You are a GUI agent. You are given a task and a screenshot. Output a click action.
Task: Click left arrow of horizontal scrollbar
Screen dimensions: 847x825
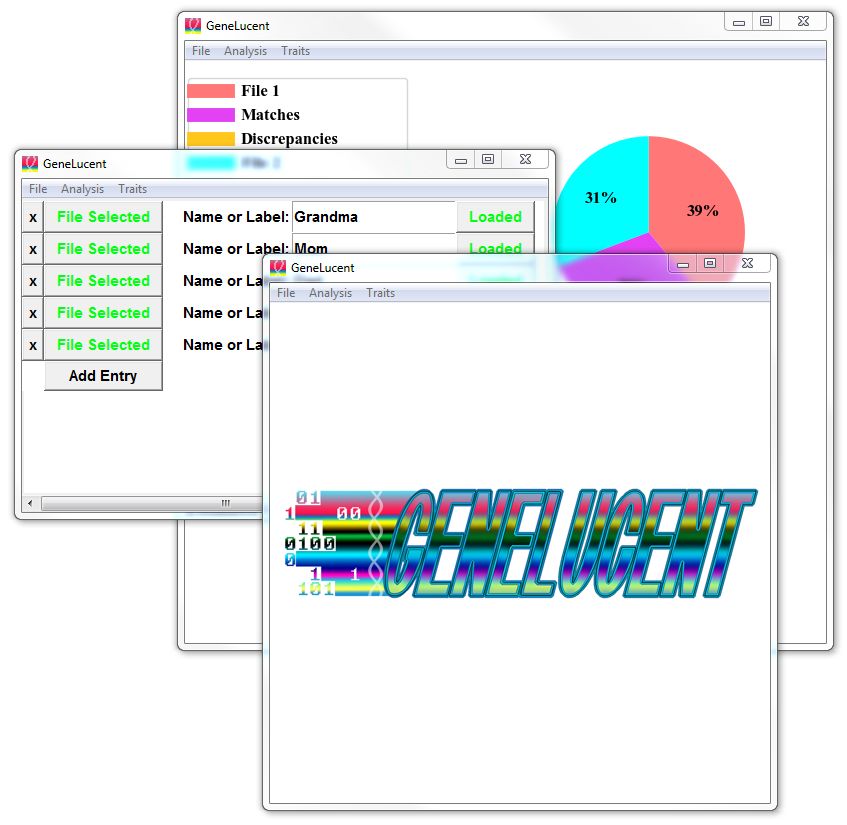pyautogui.click(x=30, y=503)
